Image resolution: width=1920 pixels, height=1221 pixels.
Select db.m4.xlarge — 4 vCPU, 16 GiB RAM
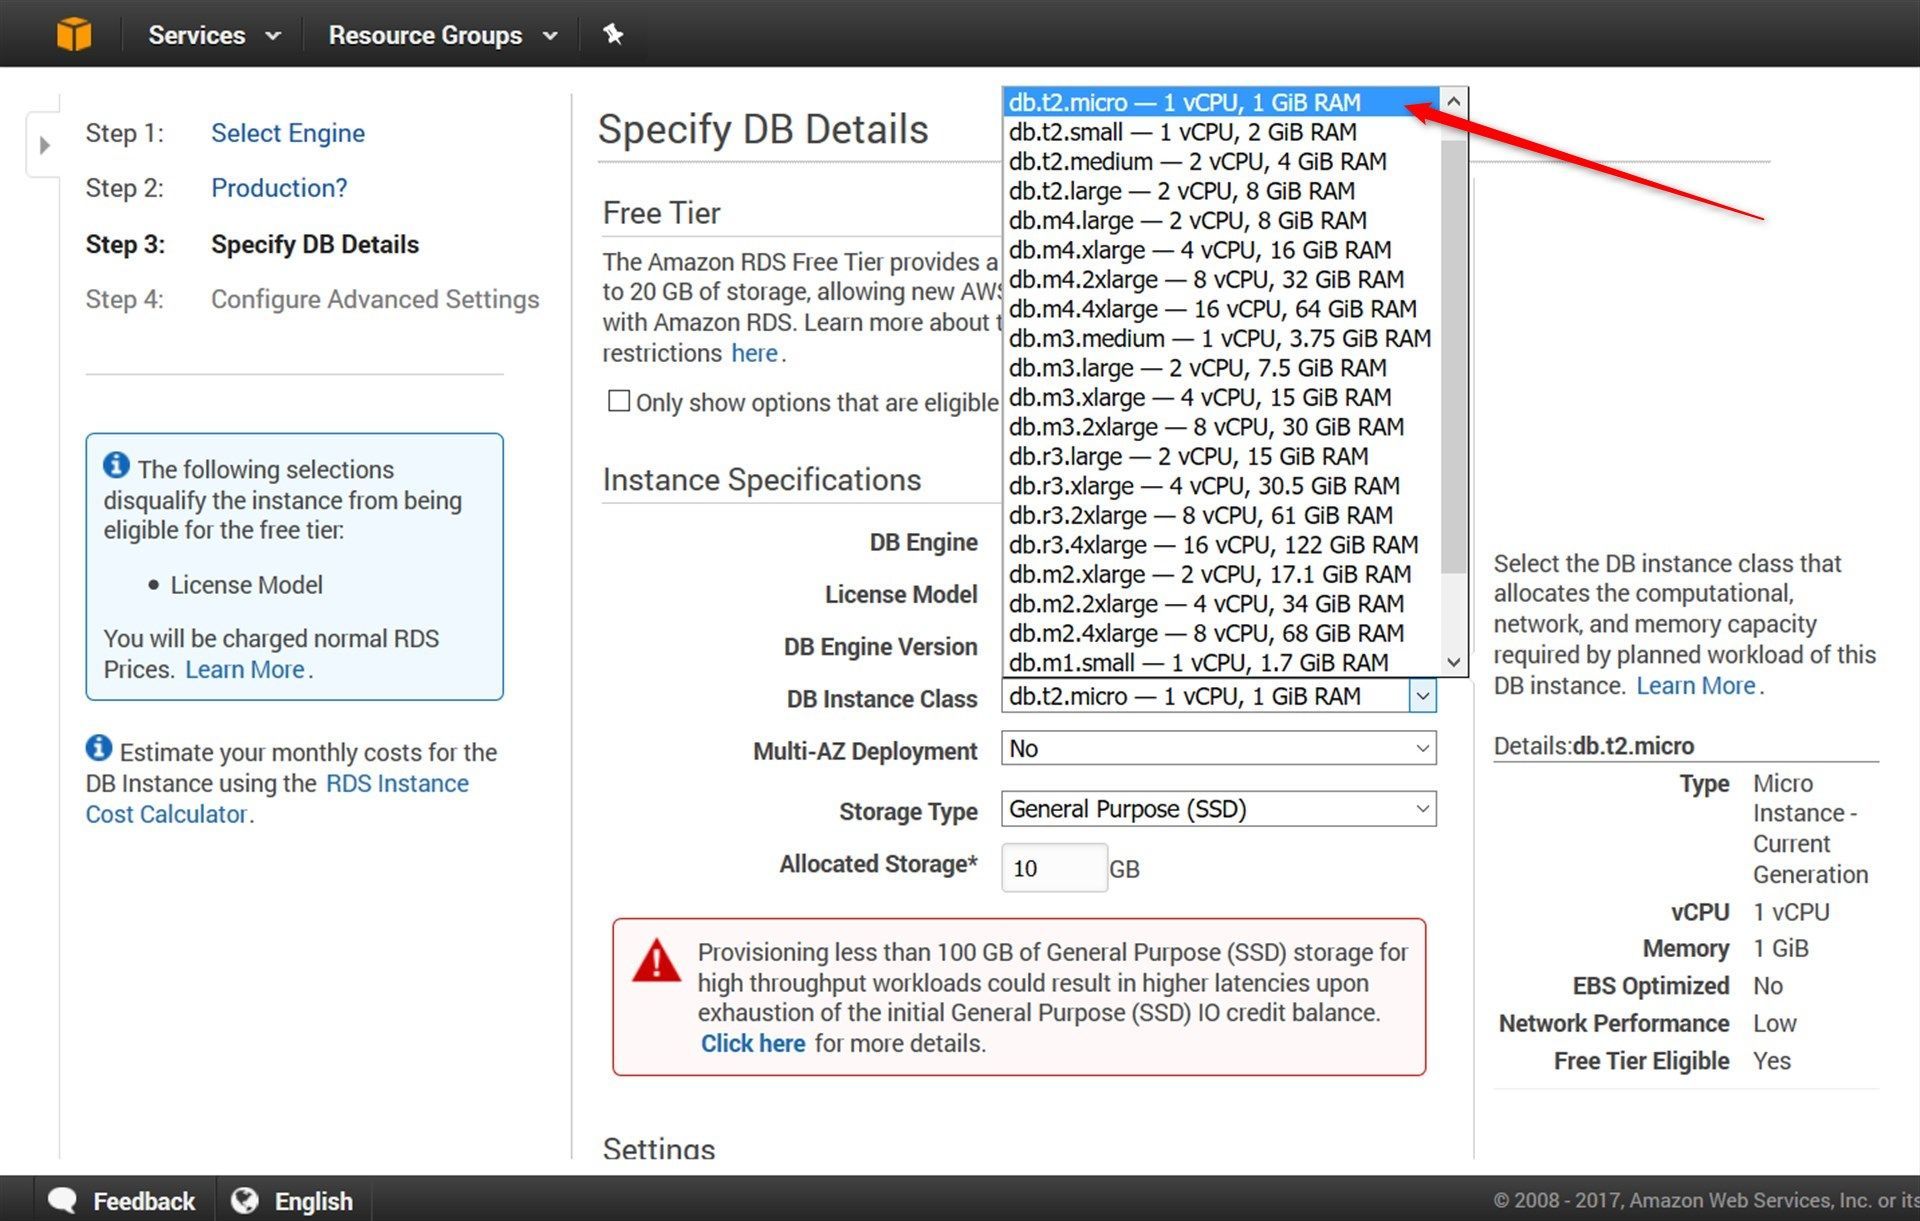coord(1221,250)
